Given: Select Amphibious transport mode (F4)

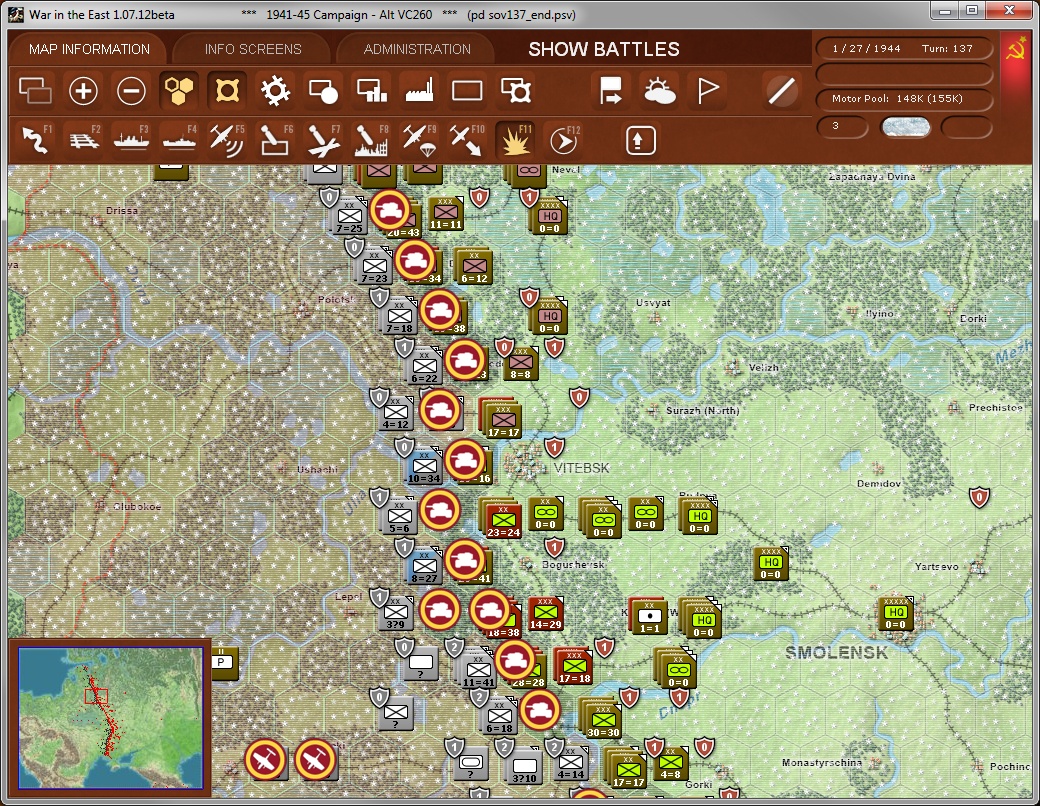Looking at the screenshot, I should [x=179, y=140].
